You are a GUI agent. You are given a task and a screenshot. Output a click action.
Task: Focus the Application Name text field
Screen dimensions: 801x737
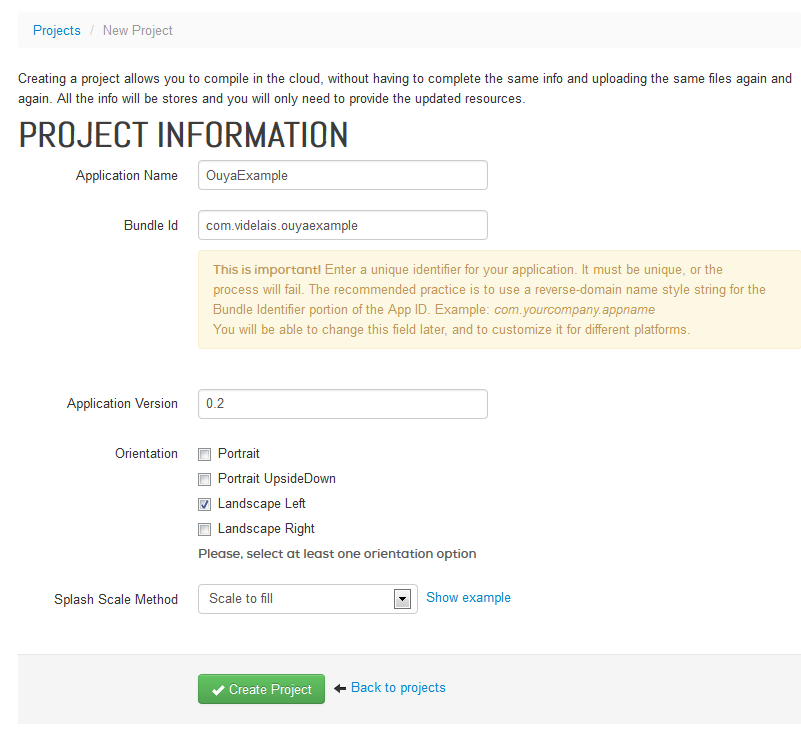[x=342, y=175]
